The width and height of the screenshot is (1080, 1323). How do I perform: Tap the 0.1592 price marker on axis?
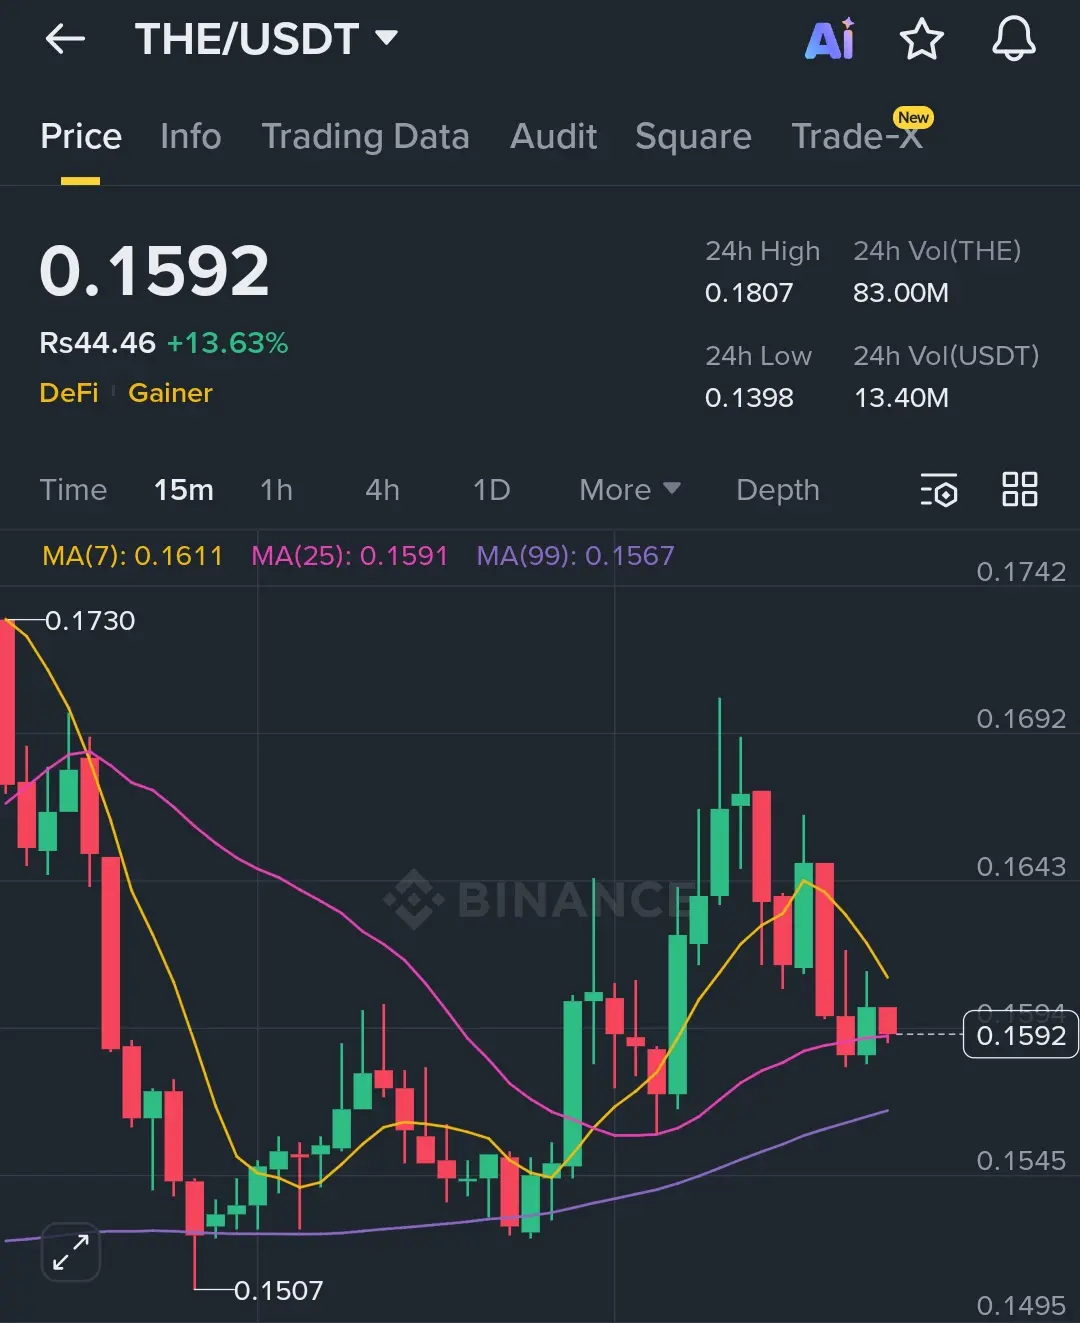[x=1021, y=1035]
